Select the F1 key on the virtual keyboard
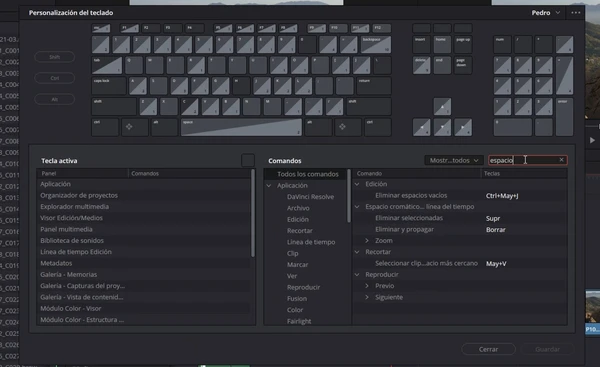 pos(129,28)
